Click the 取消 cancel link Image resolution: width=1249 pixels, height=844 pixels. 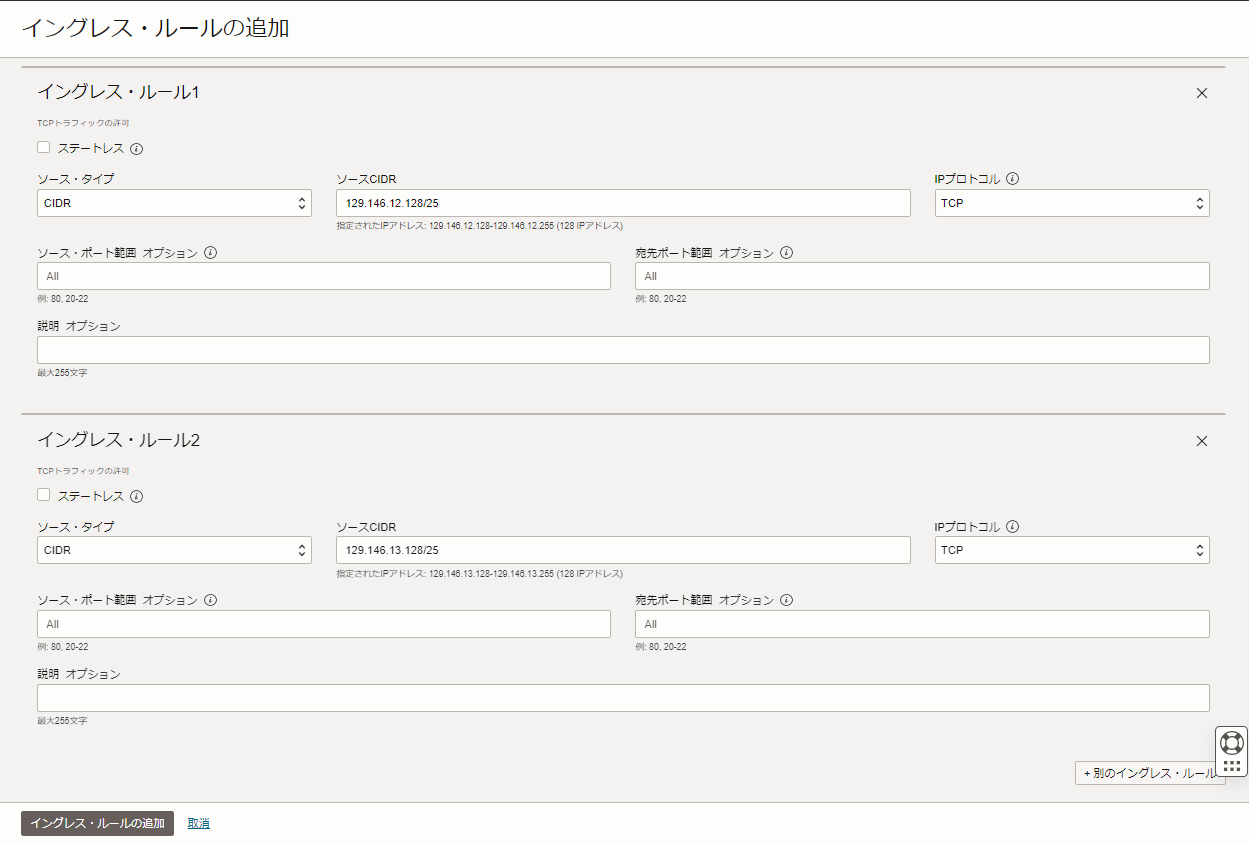198,823
